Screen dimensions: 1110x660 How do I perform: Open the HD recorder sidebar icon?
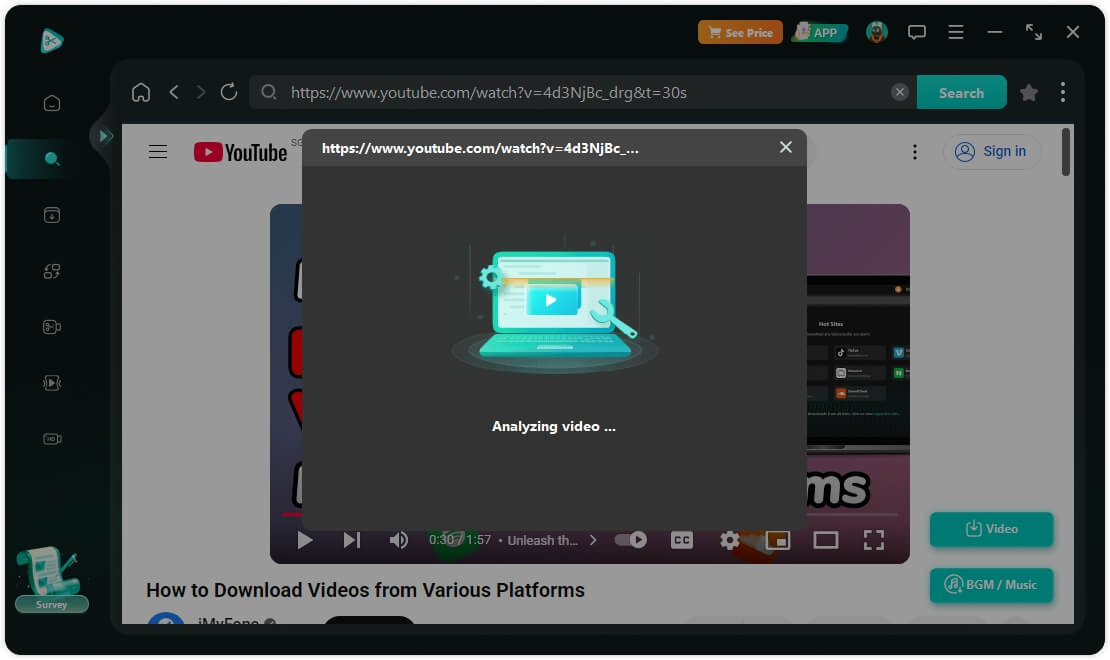pyautogui.click(x=52, y=439)
